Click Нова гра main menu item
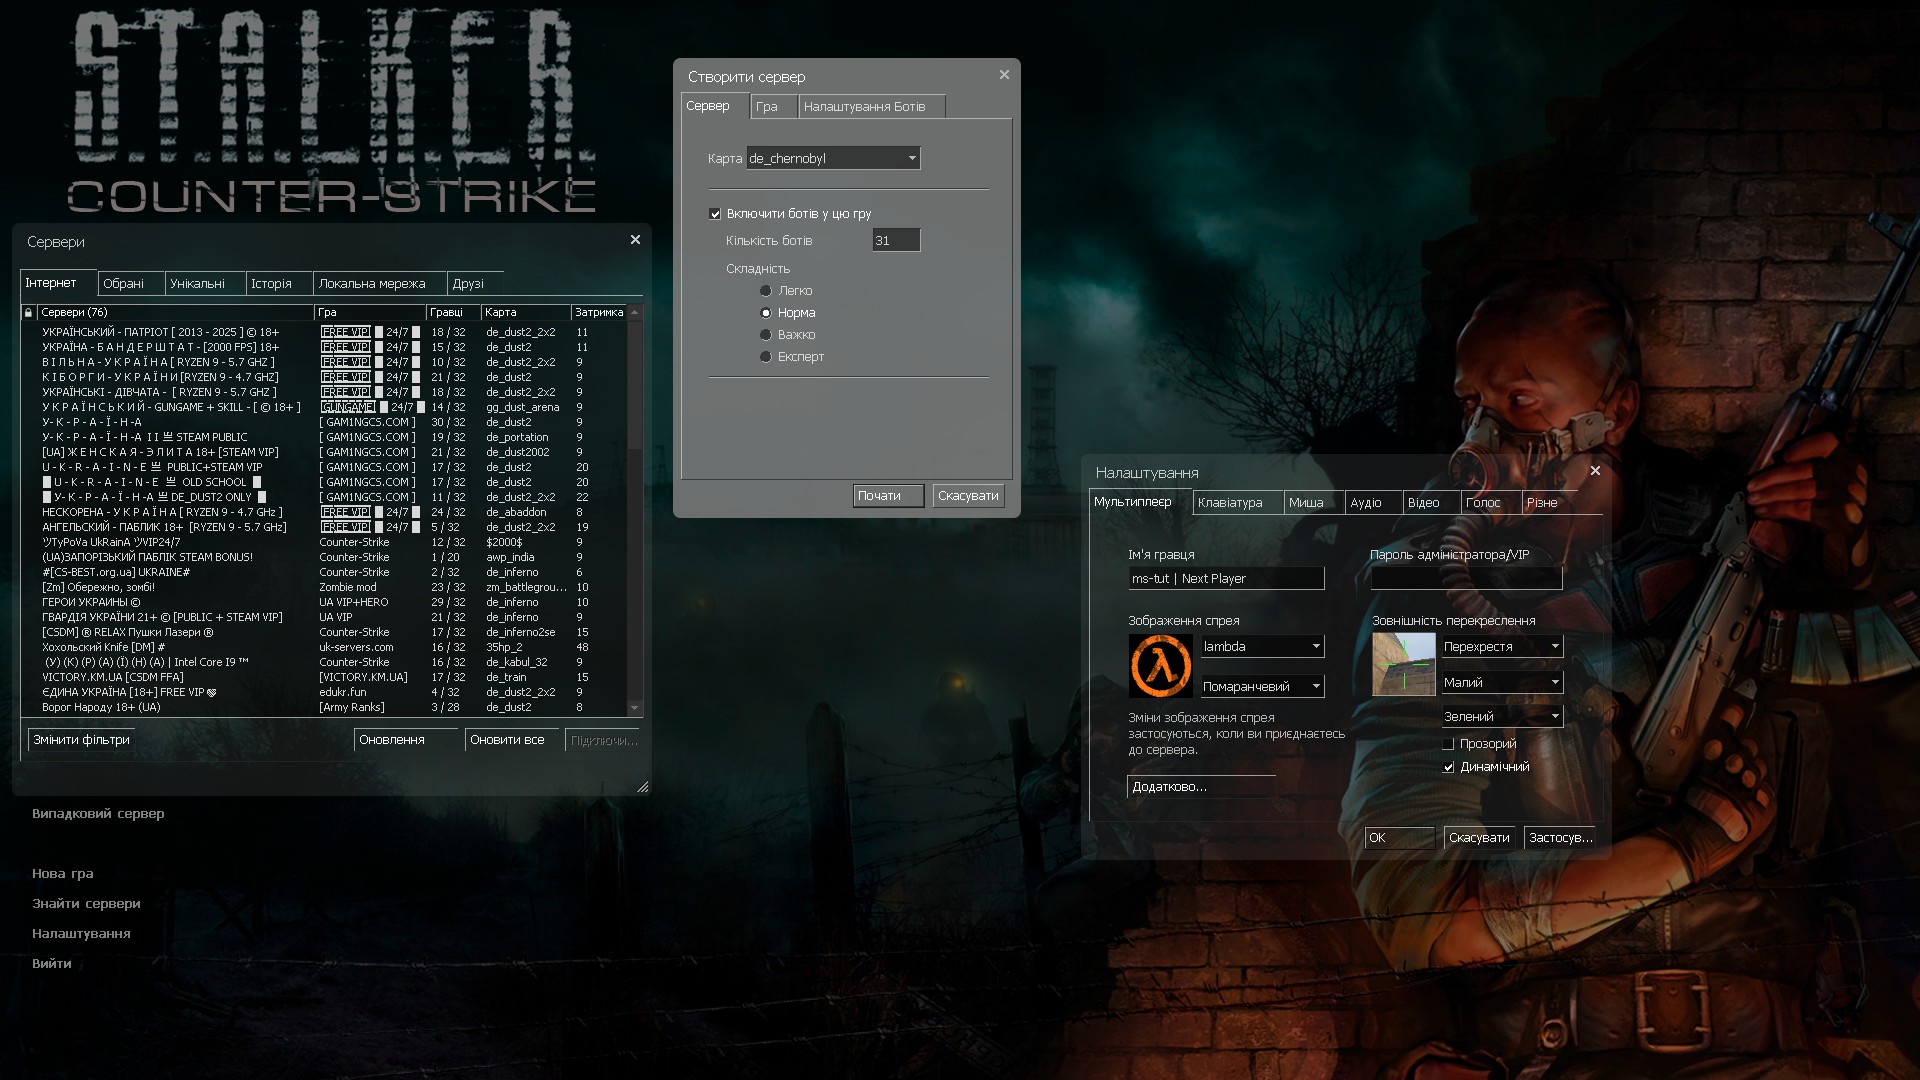 (x=63, y=874)
